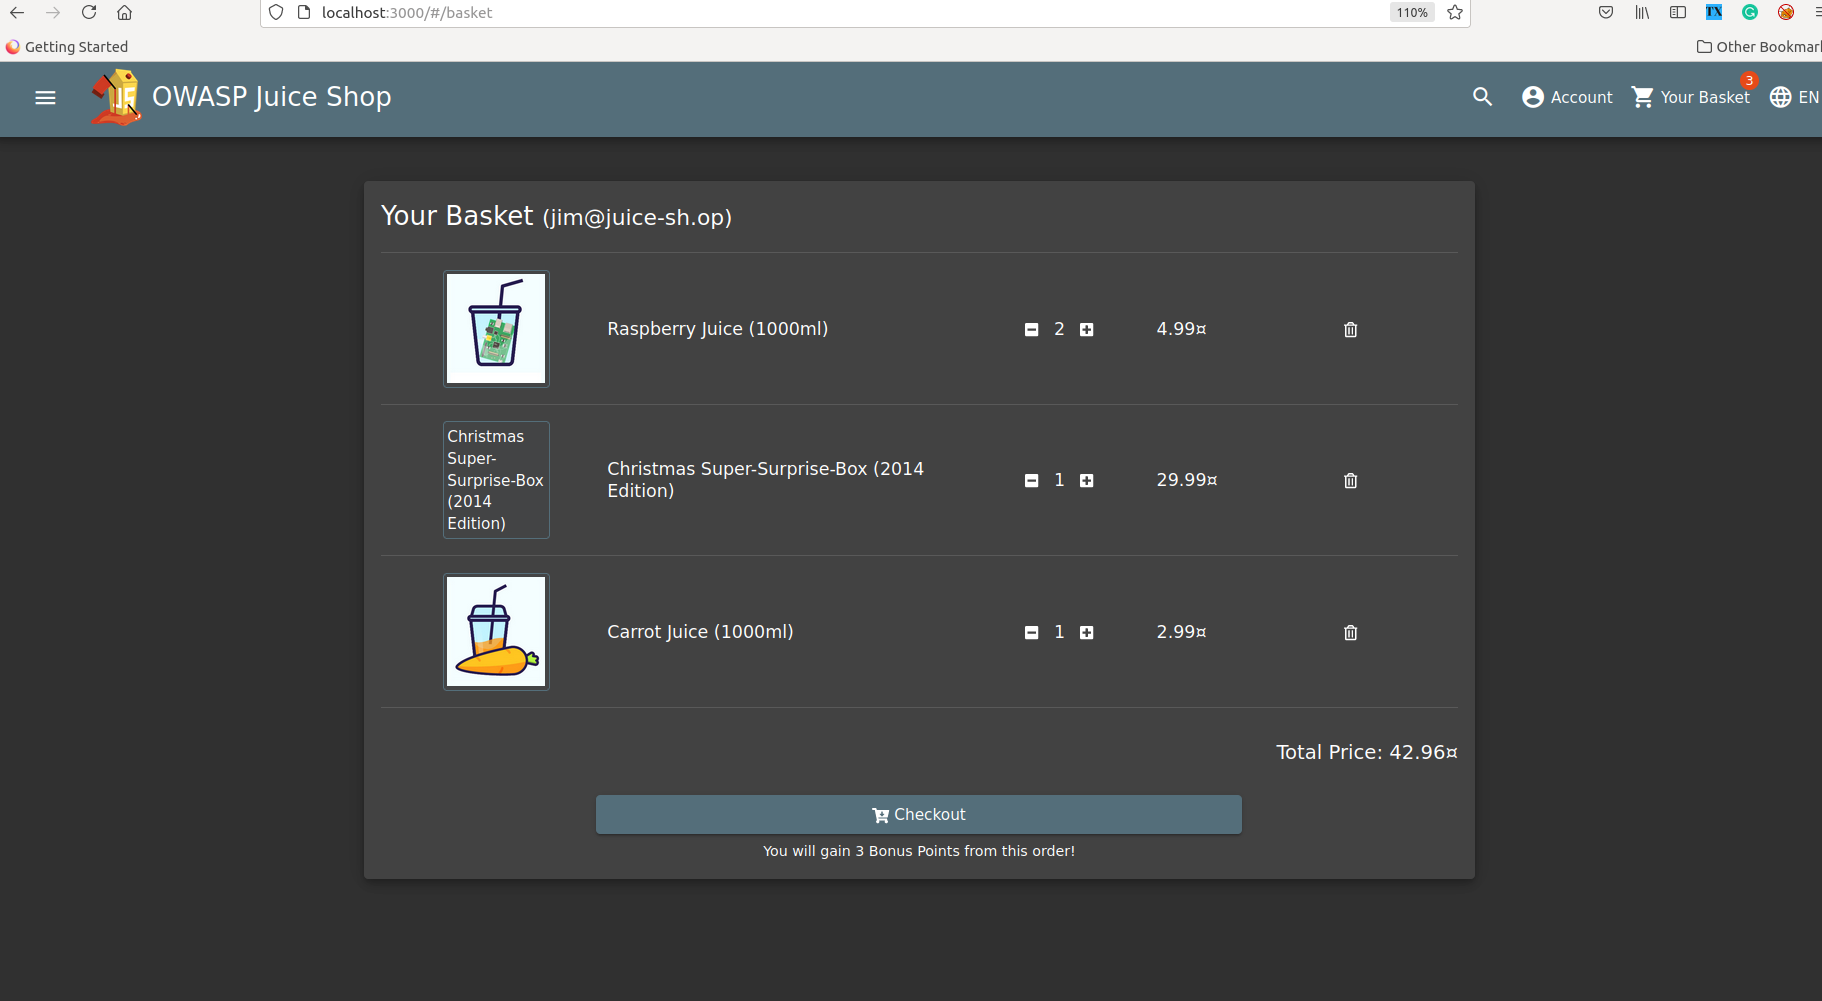Open the Other Bookmarks folder
The image size is (1822, 1001).
[x=1759, y=47]
